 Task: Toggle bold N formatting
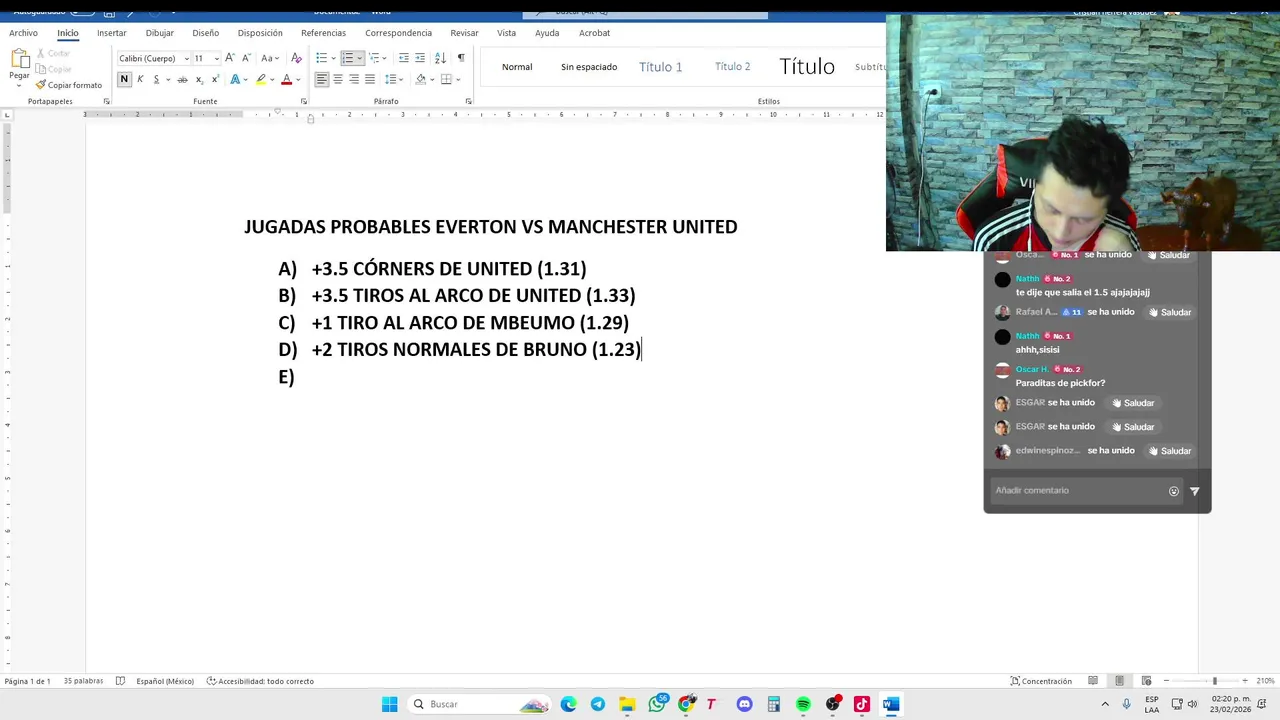pyautogui.click(x=124, y=79)
